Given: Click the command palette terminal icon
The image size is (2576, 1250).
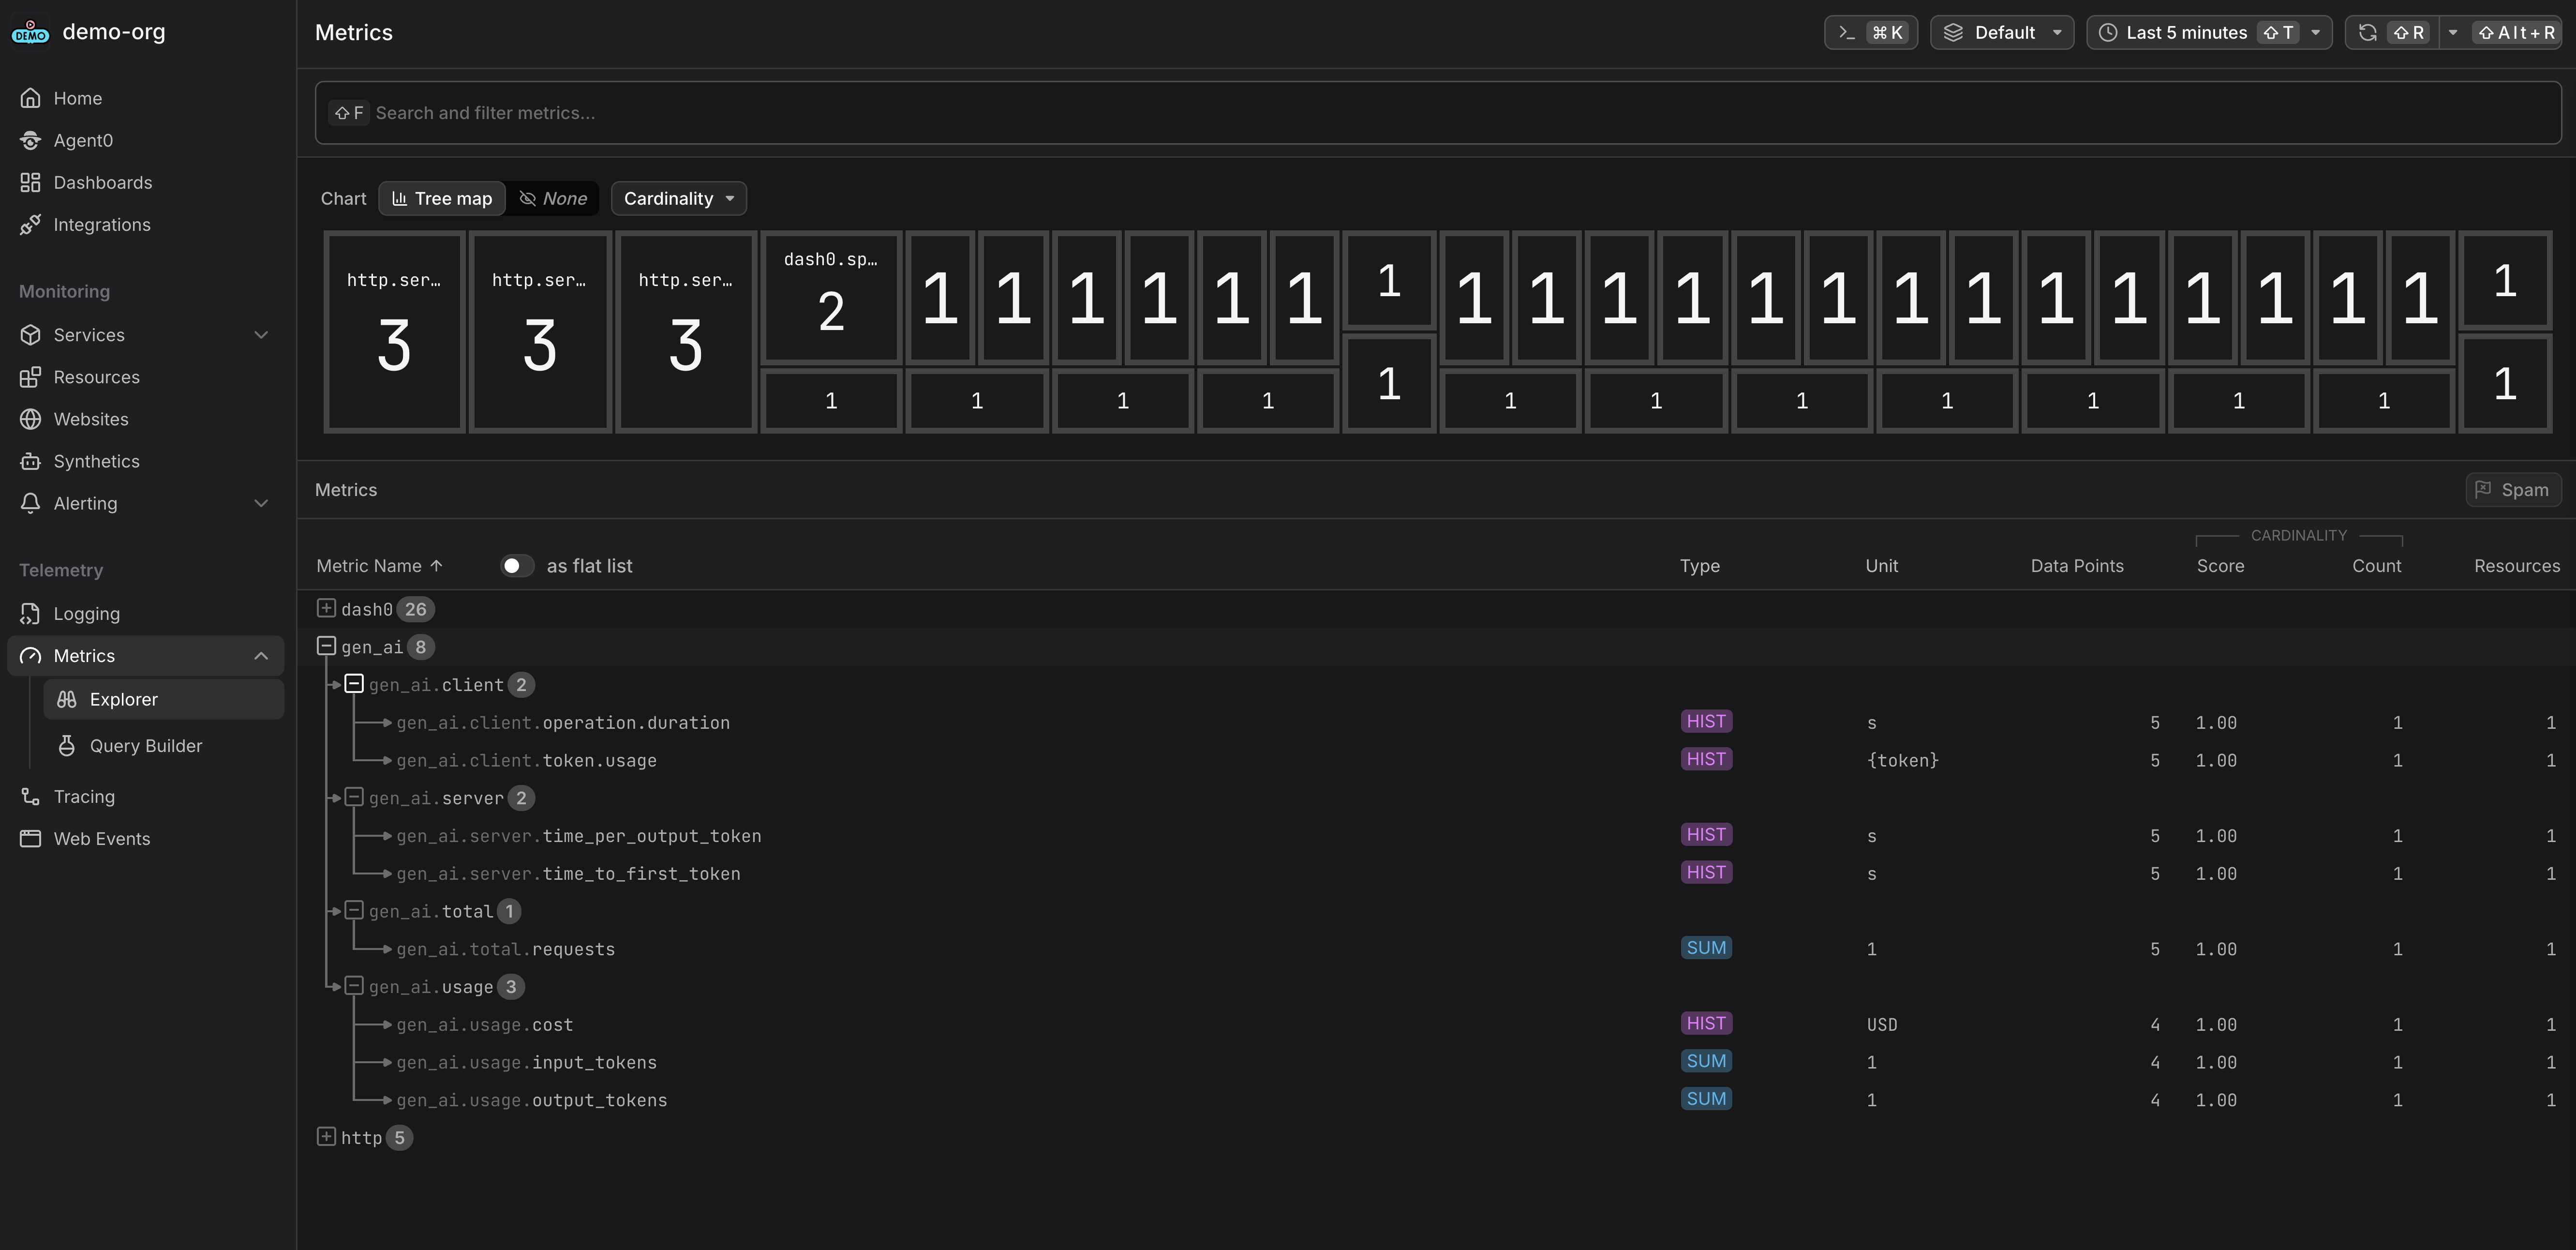Looking at the screenshot, I should (x=1847, y=32).
